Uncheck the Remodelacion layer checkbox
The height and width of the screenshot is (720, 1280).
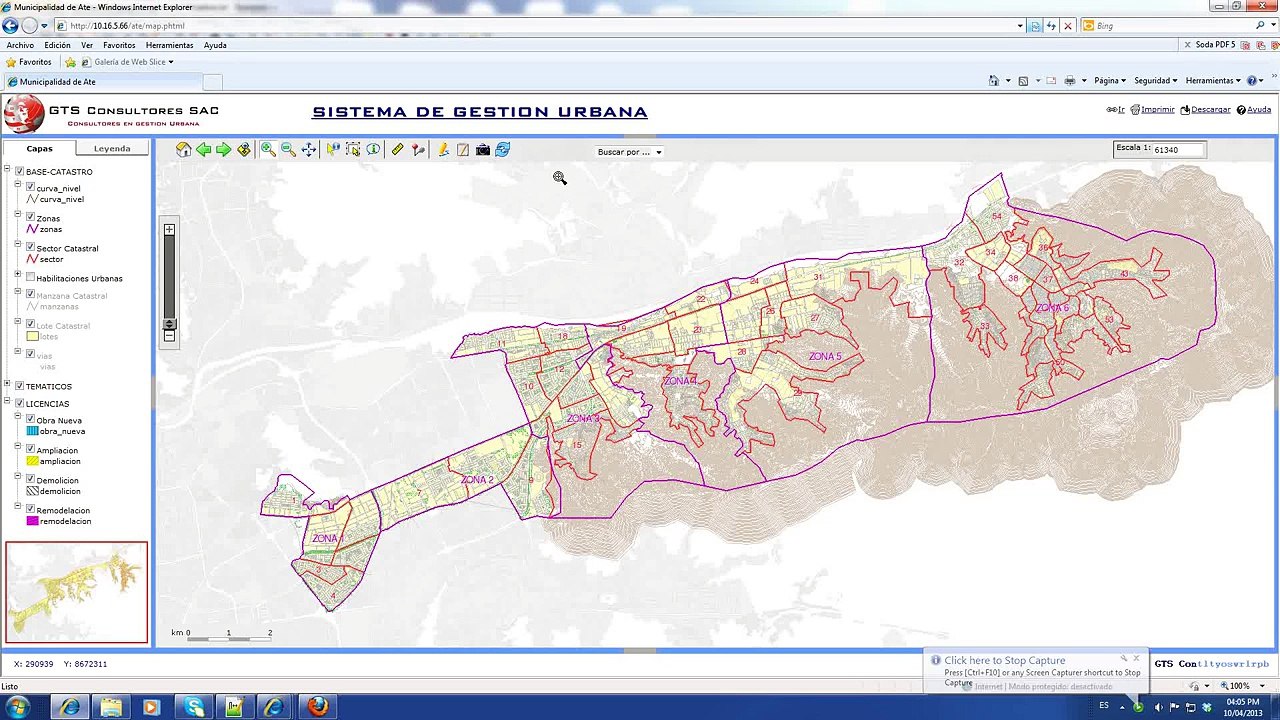(x=31, y=509)
